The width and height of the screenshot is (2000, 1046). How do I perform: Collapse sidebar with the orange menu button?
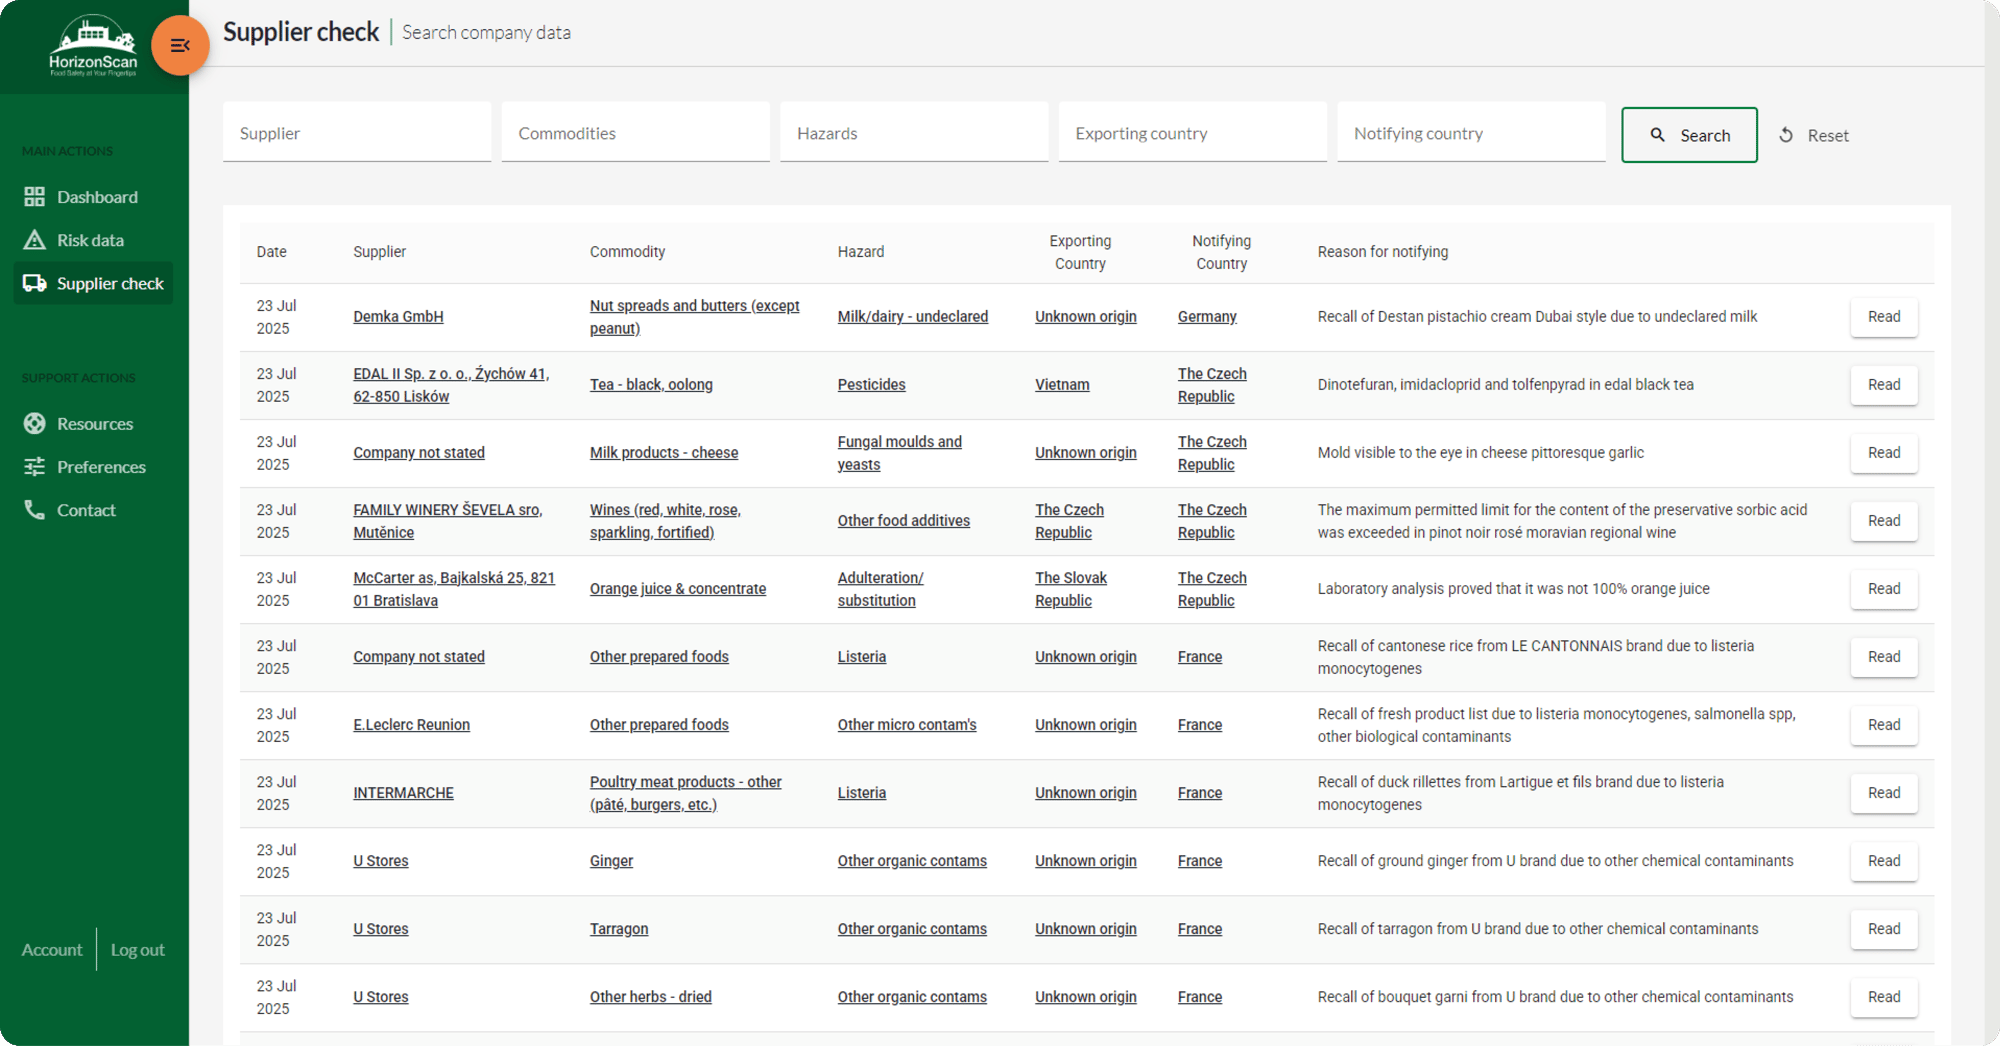pos(180,46)
